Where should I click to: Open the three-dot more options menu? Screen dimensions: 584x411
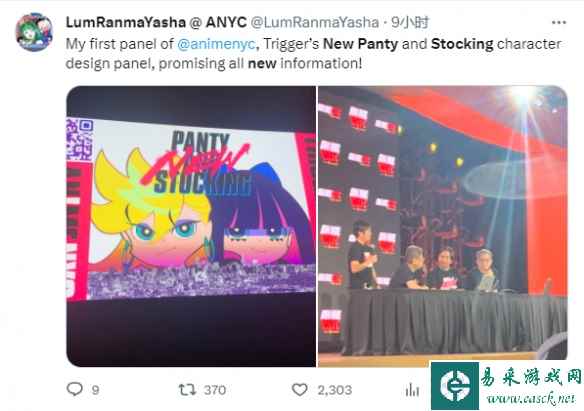pyautogui.click(x=559, y=23)
